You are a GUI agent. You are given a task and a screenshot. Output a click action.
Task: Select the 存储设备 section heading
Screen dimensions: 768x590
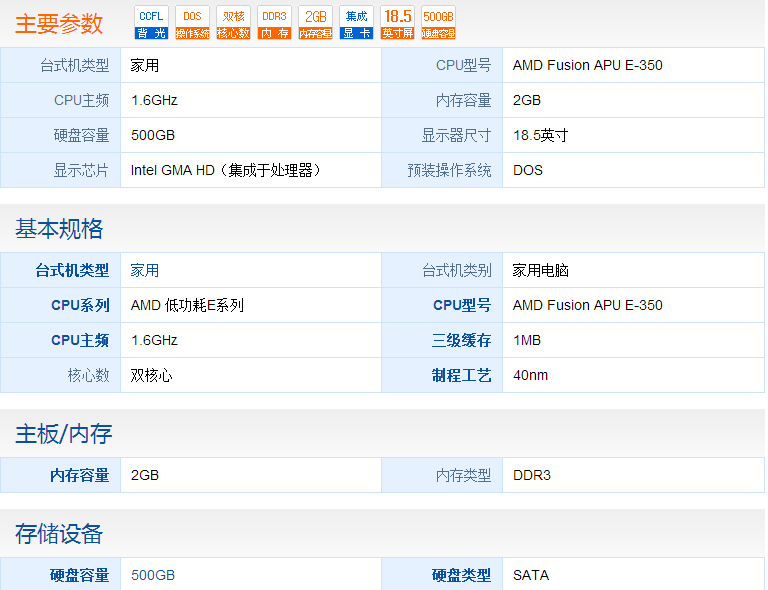click(59, 534)
